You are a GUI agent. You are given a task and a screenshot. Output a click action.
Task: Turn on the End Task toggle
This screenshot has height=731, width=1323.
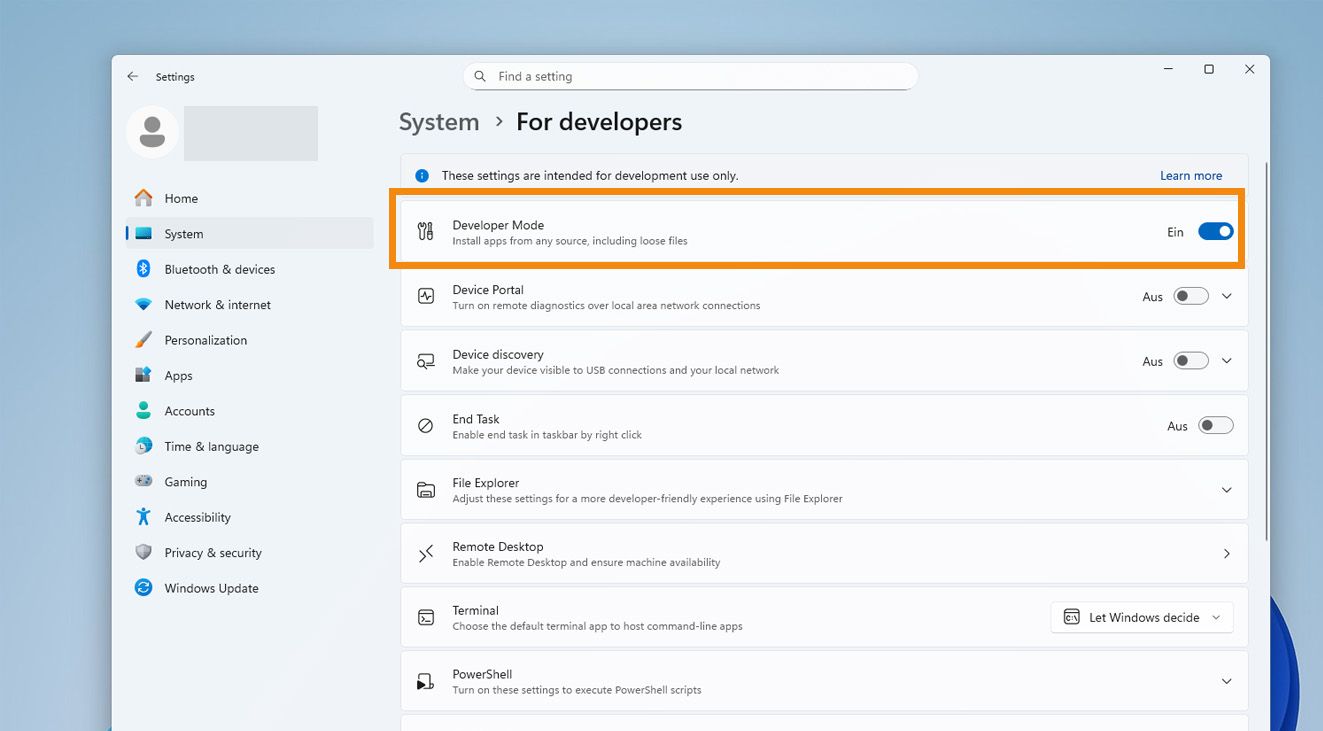(x=1216, y=426)
